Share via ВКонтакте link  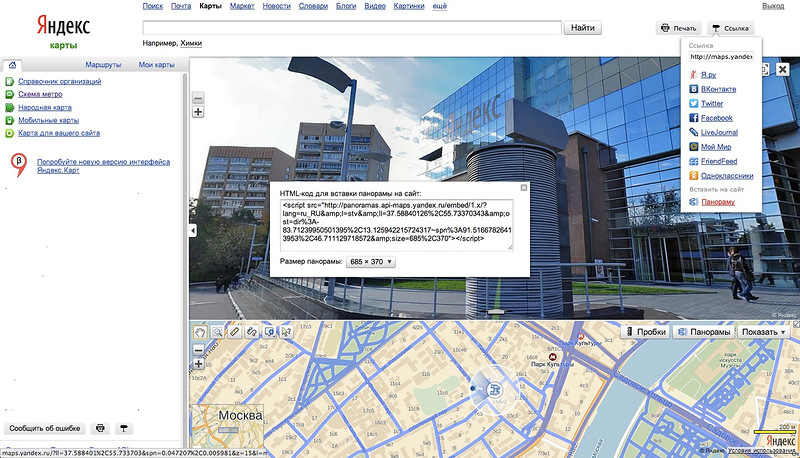(718, 89)
